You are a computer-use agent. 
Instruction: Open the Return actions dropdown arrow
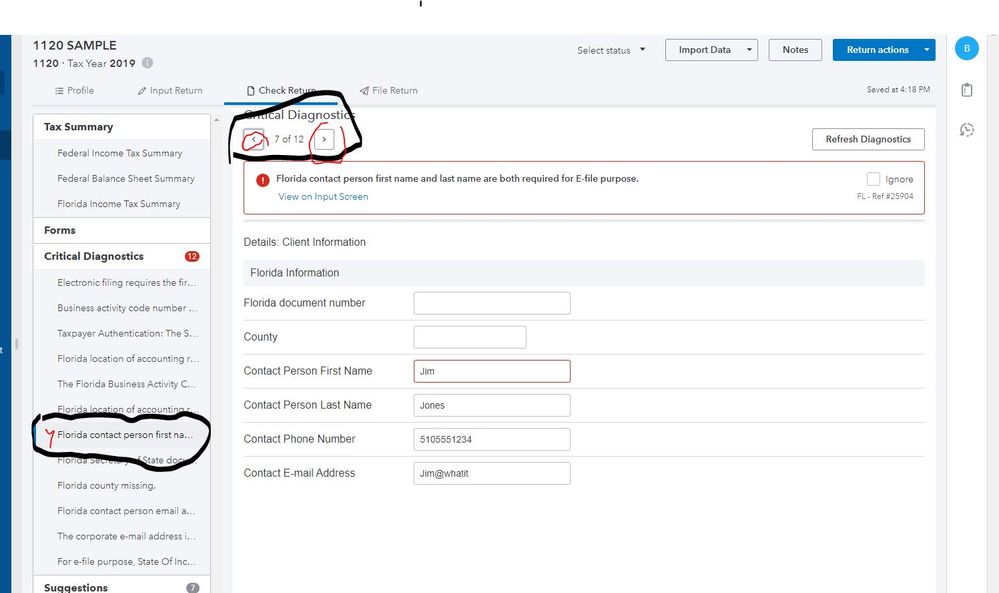[928, 50]
